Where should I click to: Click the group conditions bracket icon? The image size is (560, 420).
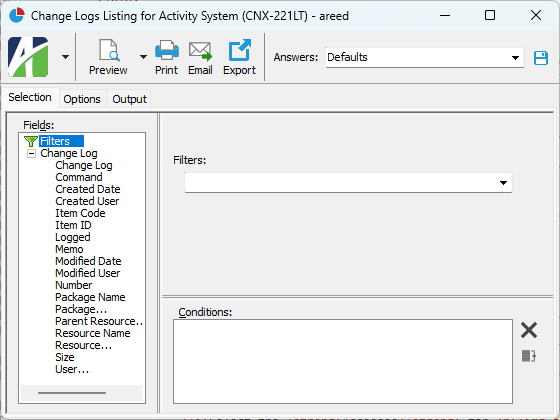[x=529, y=356]
